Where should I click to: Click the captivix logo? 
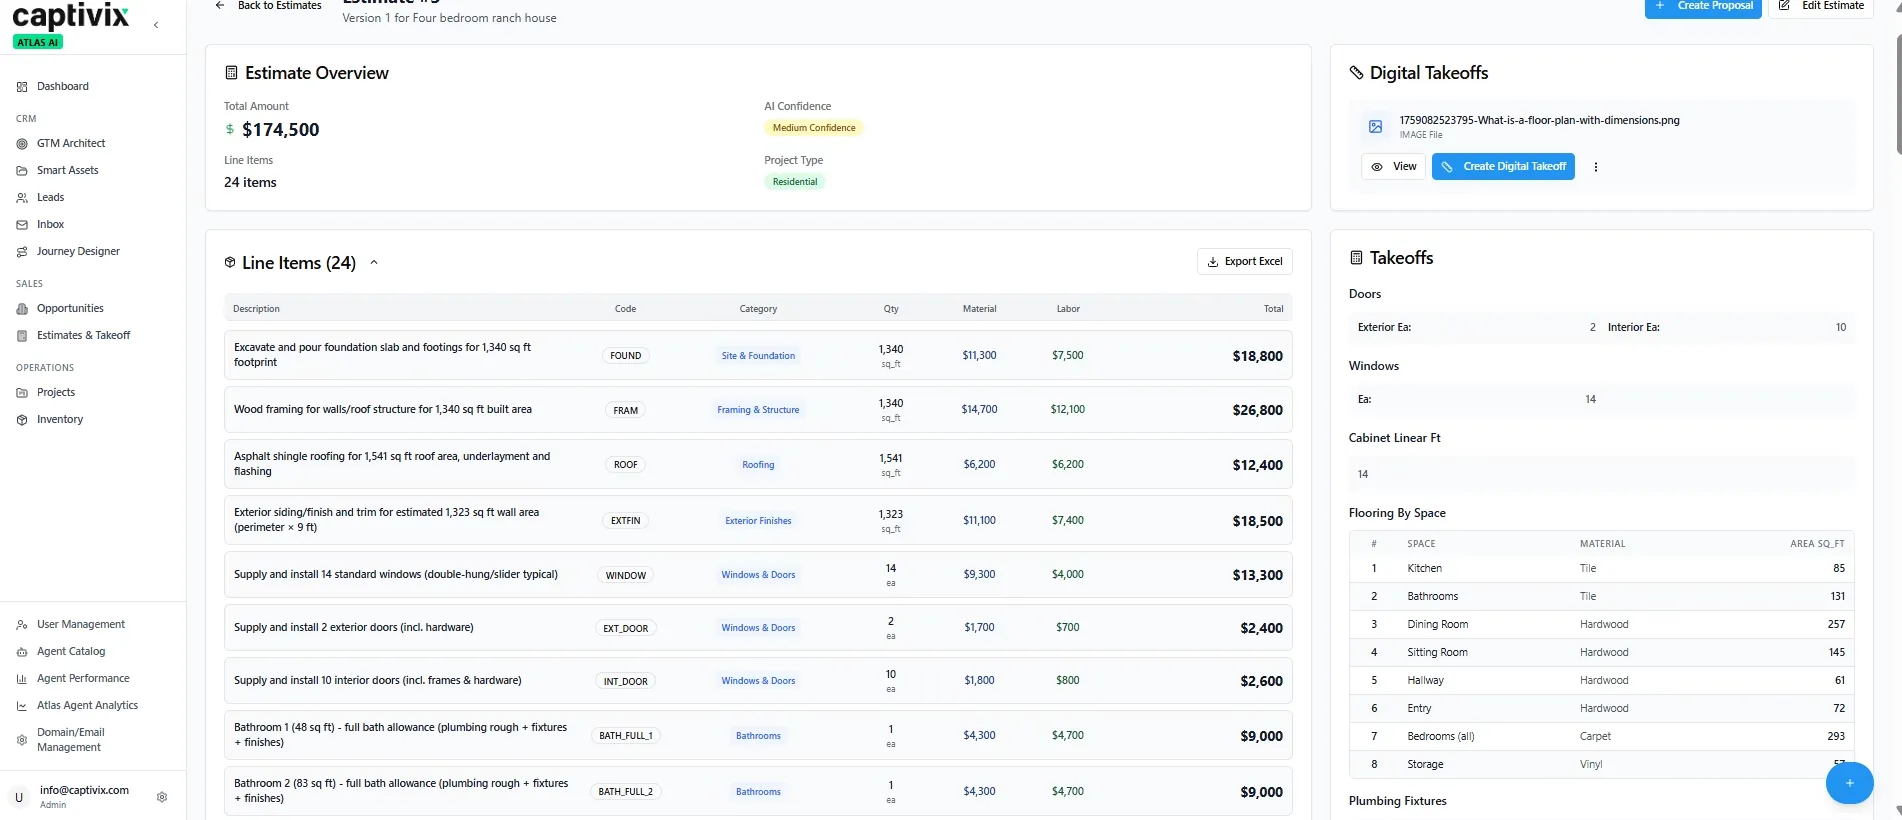point(71,16)
